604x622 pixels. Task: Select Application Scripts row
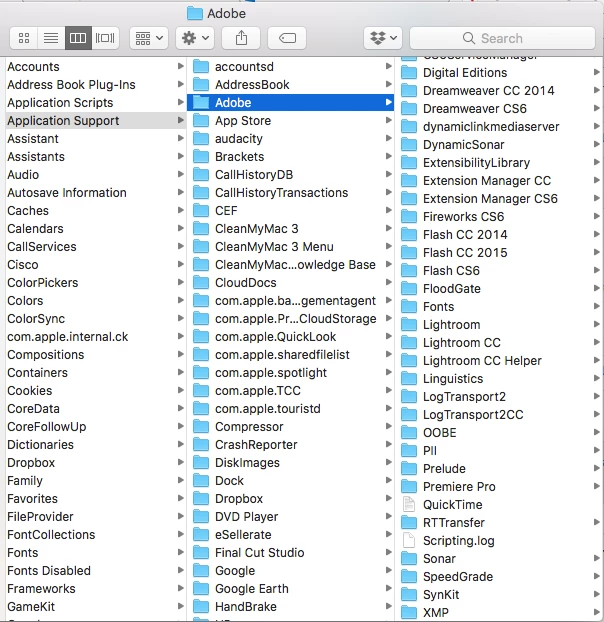coord(95,102)
